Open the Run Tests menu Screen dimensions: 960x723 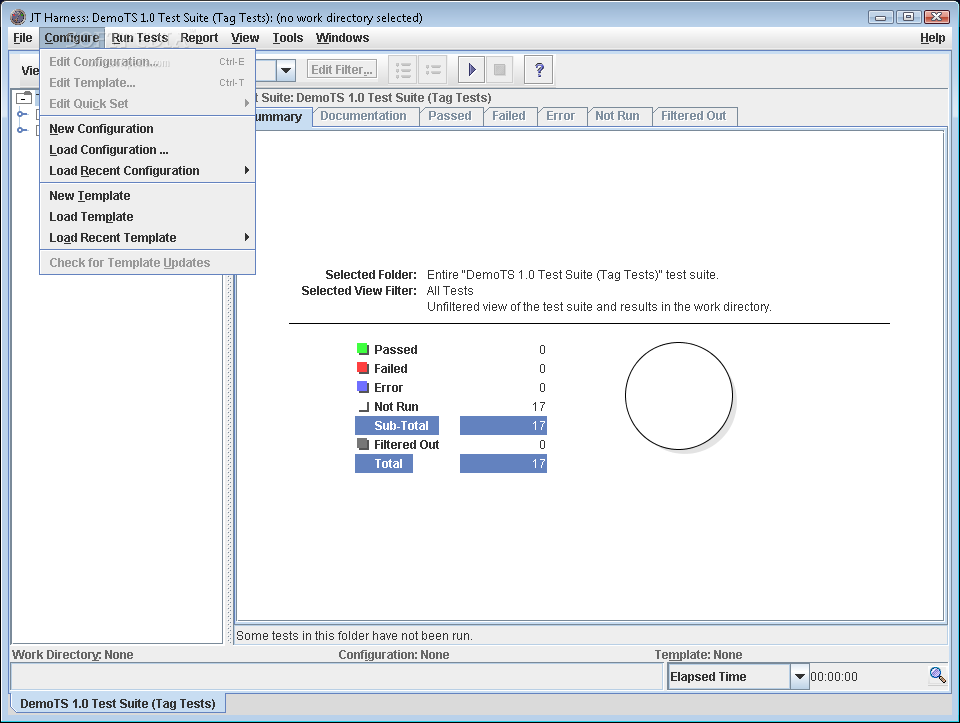pos(140,38)
